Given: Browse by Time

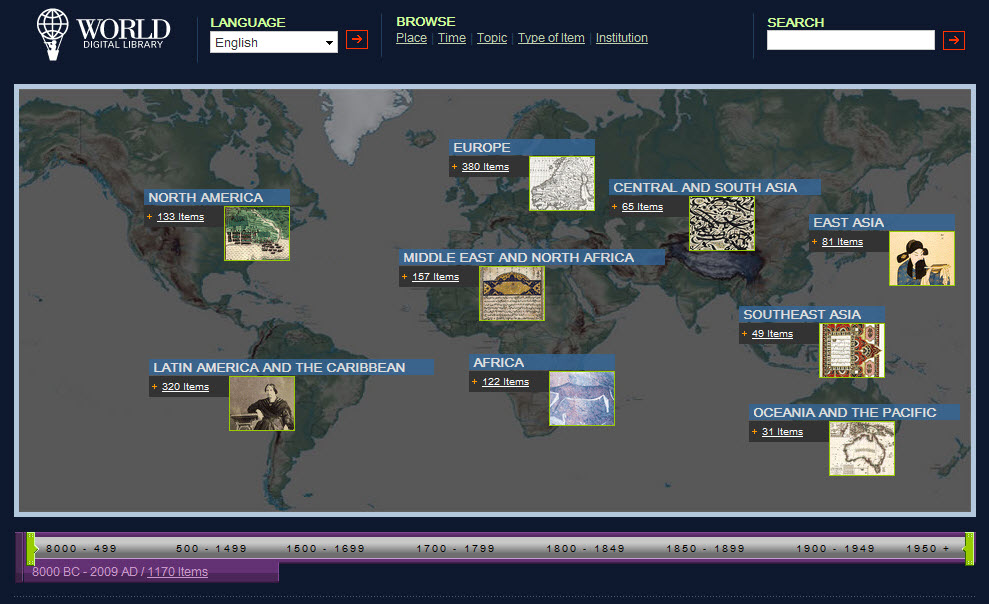Looking at the screenshot, I should 452,38.
